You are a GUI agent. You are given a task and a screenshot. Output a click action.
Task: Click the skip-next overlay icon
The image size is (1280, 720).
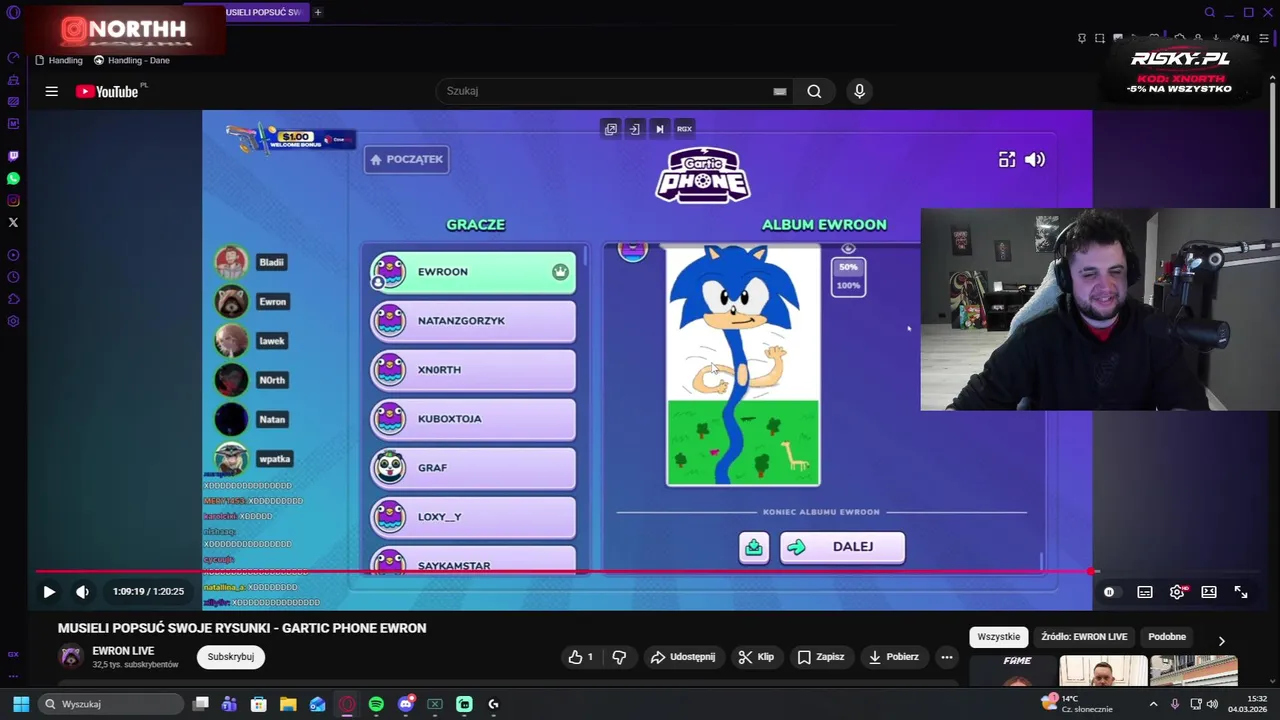click(660, 129)
